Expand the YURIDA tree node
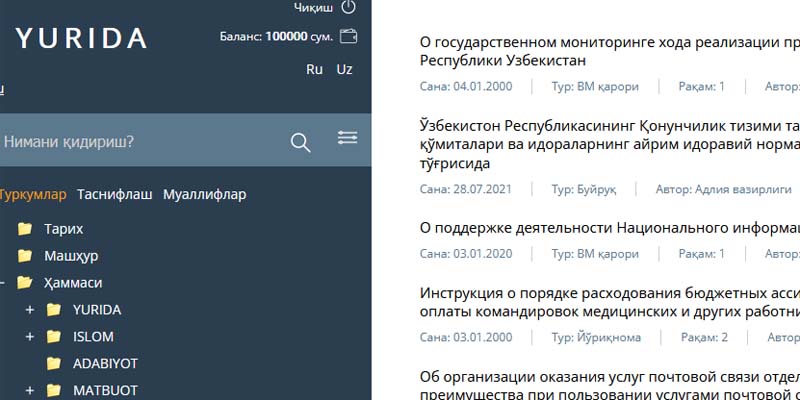Viewport: 800px width, 400px height. click(30, 310)
